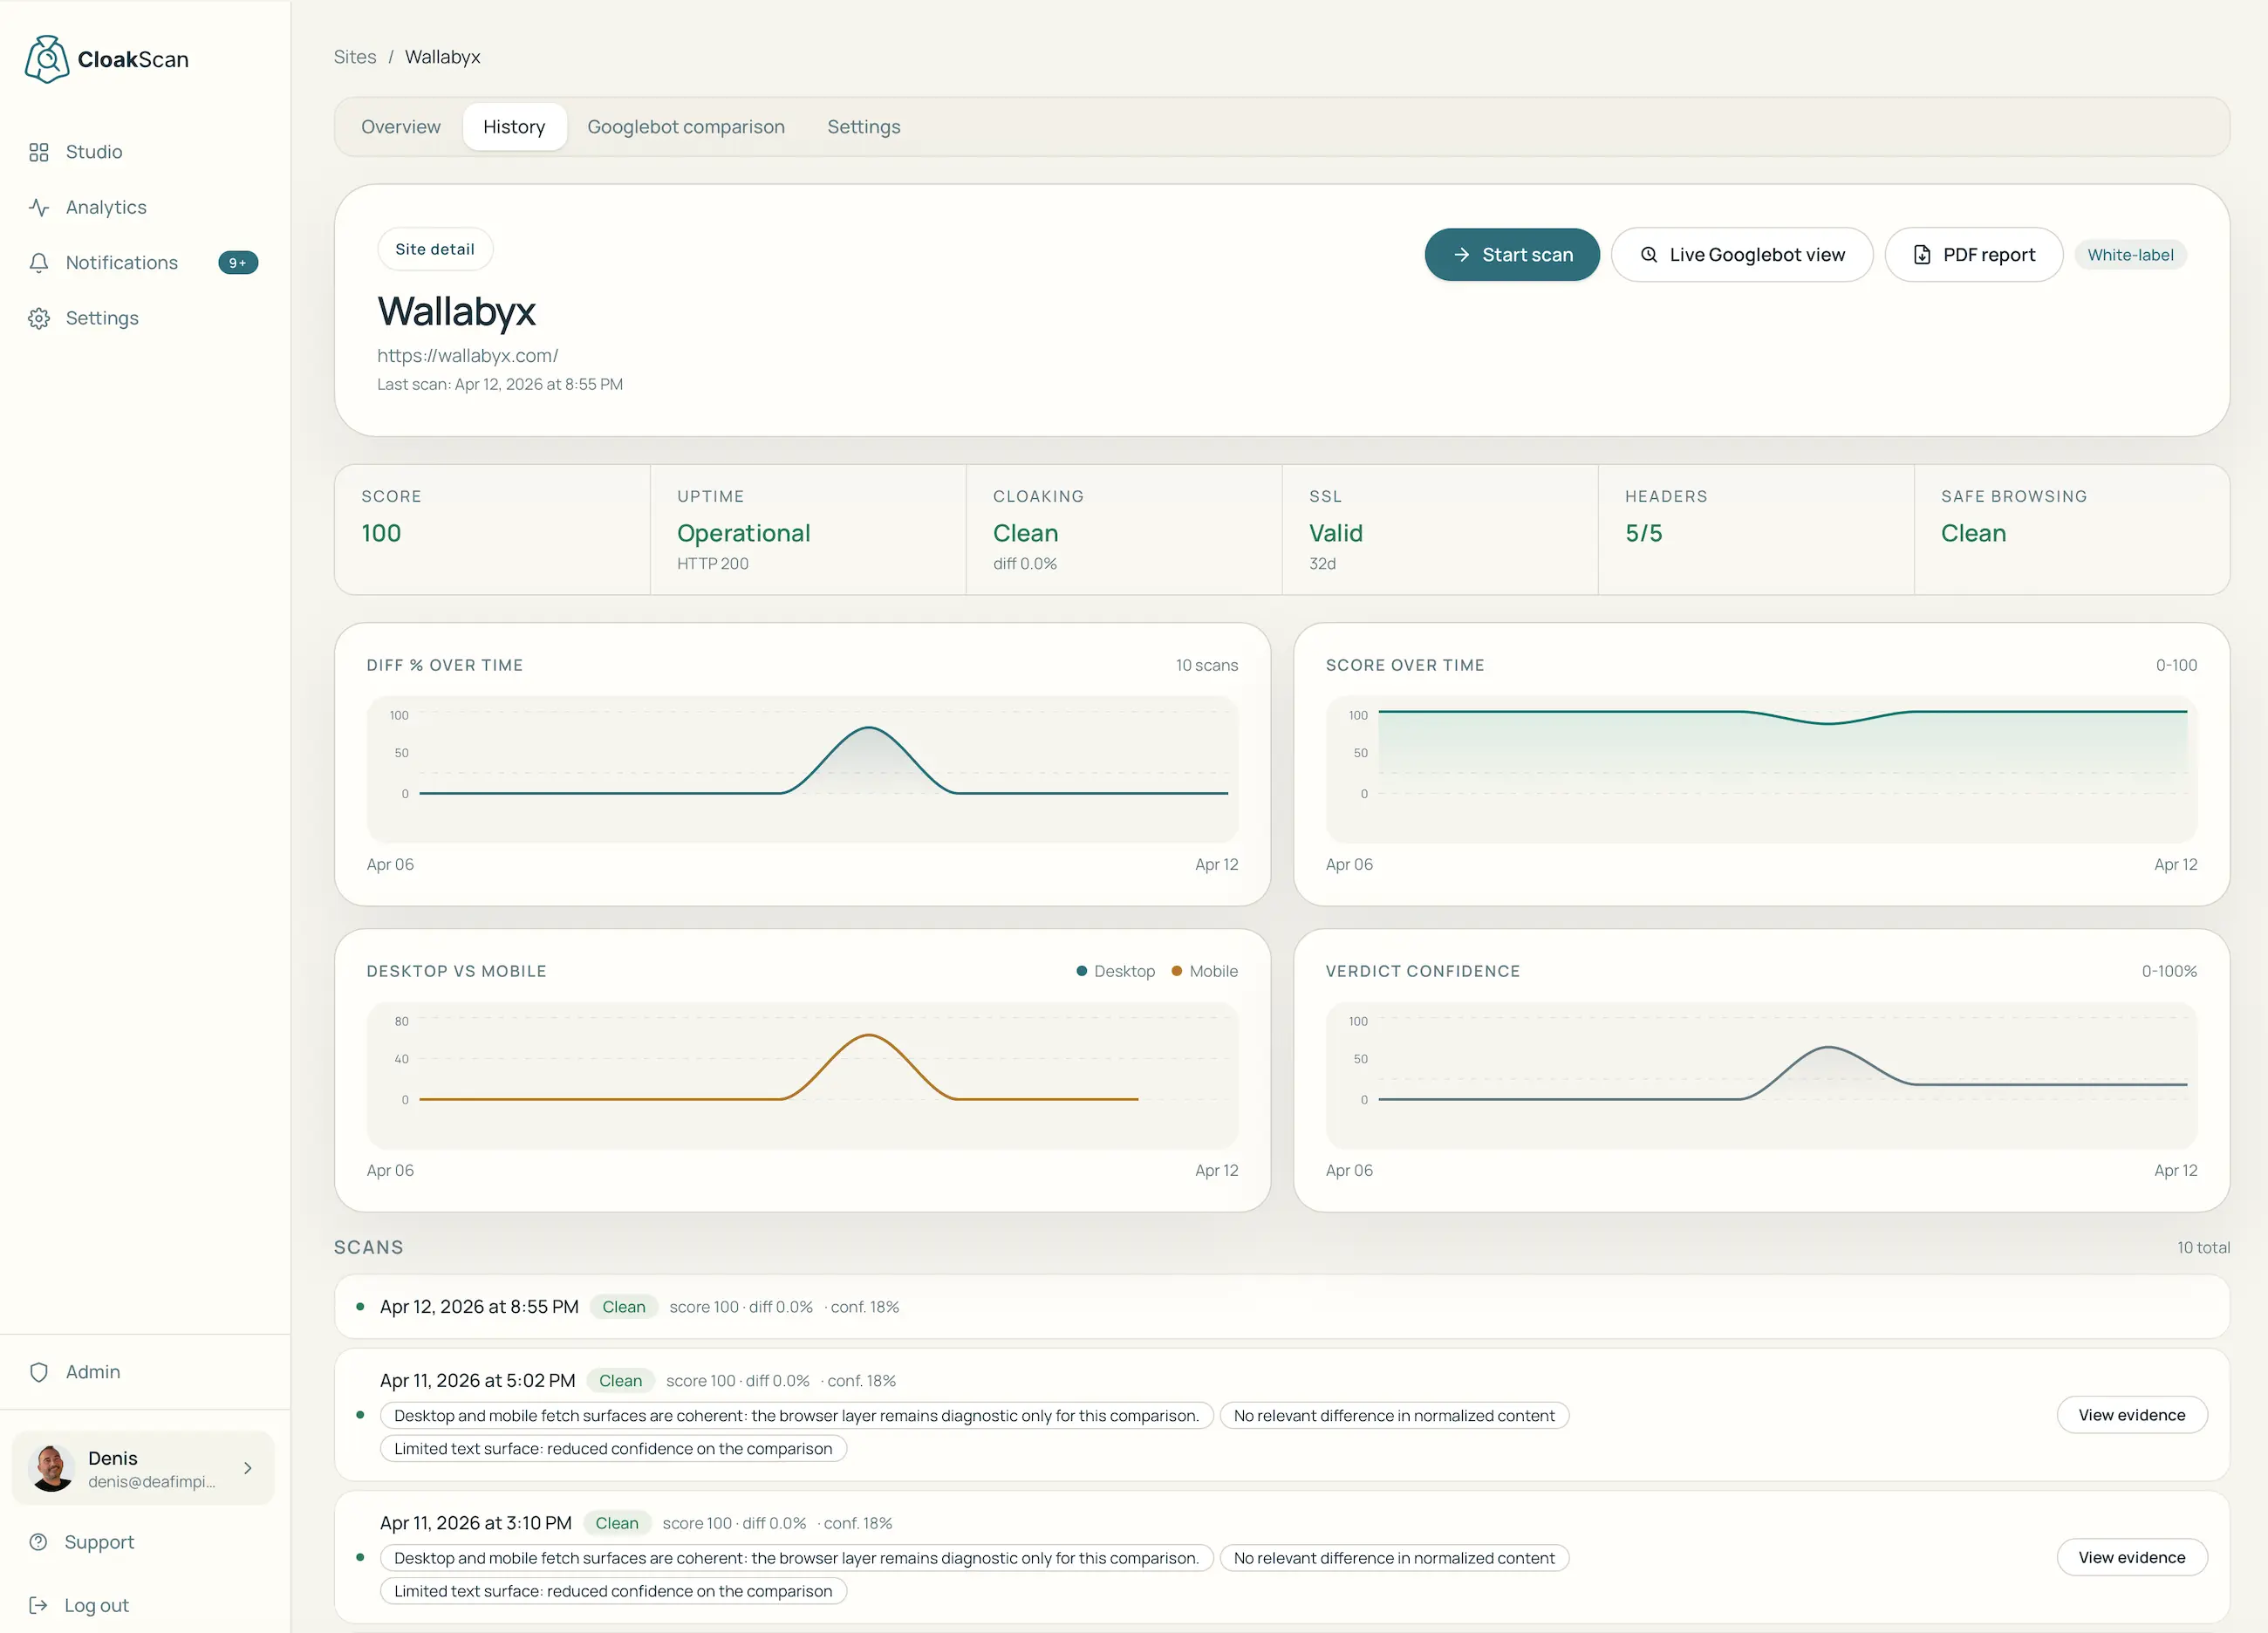Navigate back via the Sites breadcrumb
The width and height of the screenshot is (2268, 1633).
coord(355,57)
